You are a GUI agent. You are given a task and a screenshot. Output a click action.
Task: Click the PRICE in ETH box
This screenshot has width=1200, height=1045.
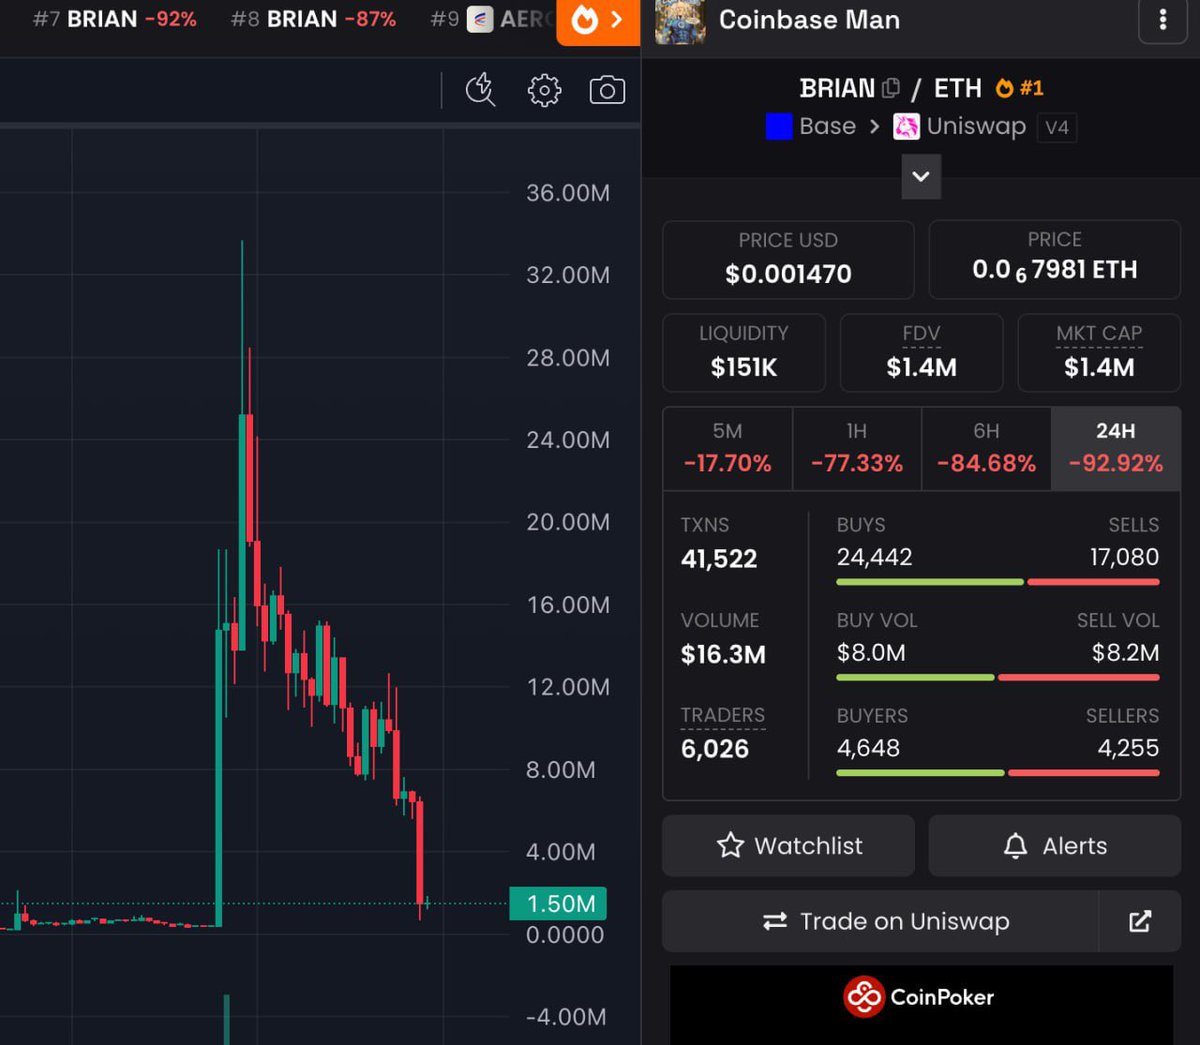point(1055,260)
